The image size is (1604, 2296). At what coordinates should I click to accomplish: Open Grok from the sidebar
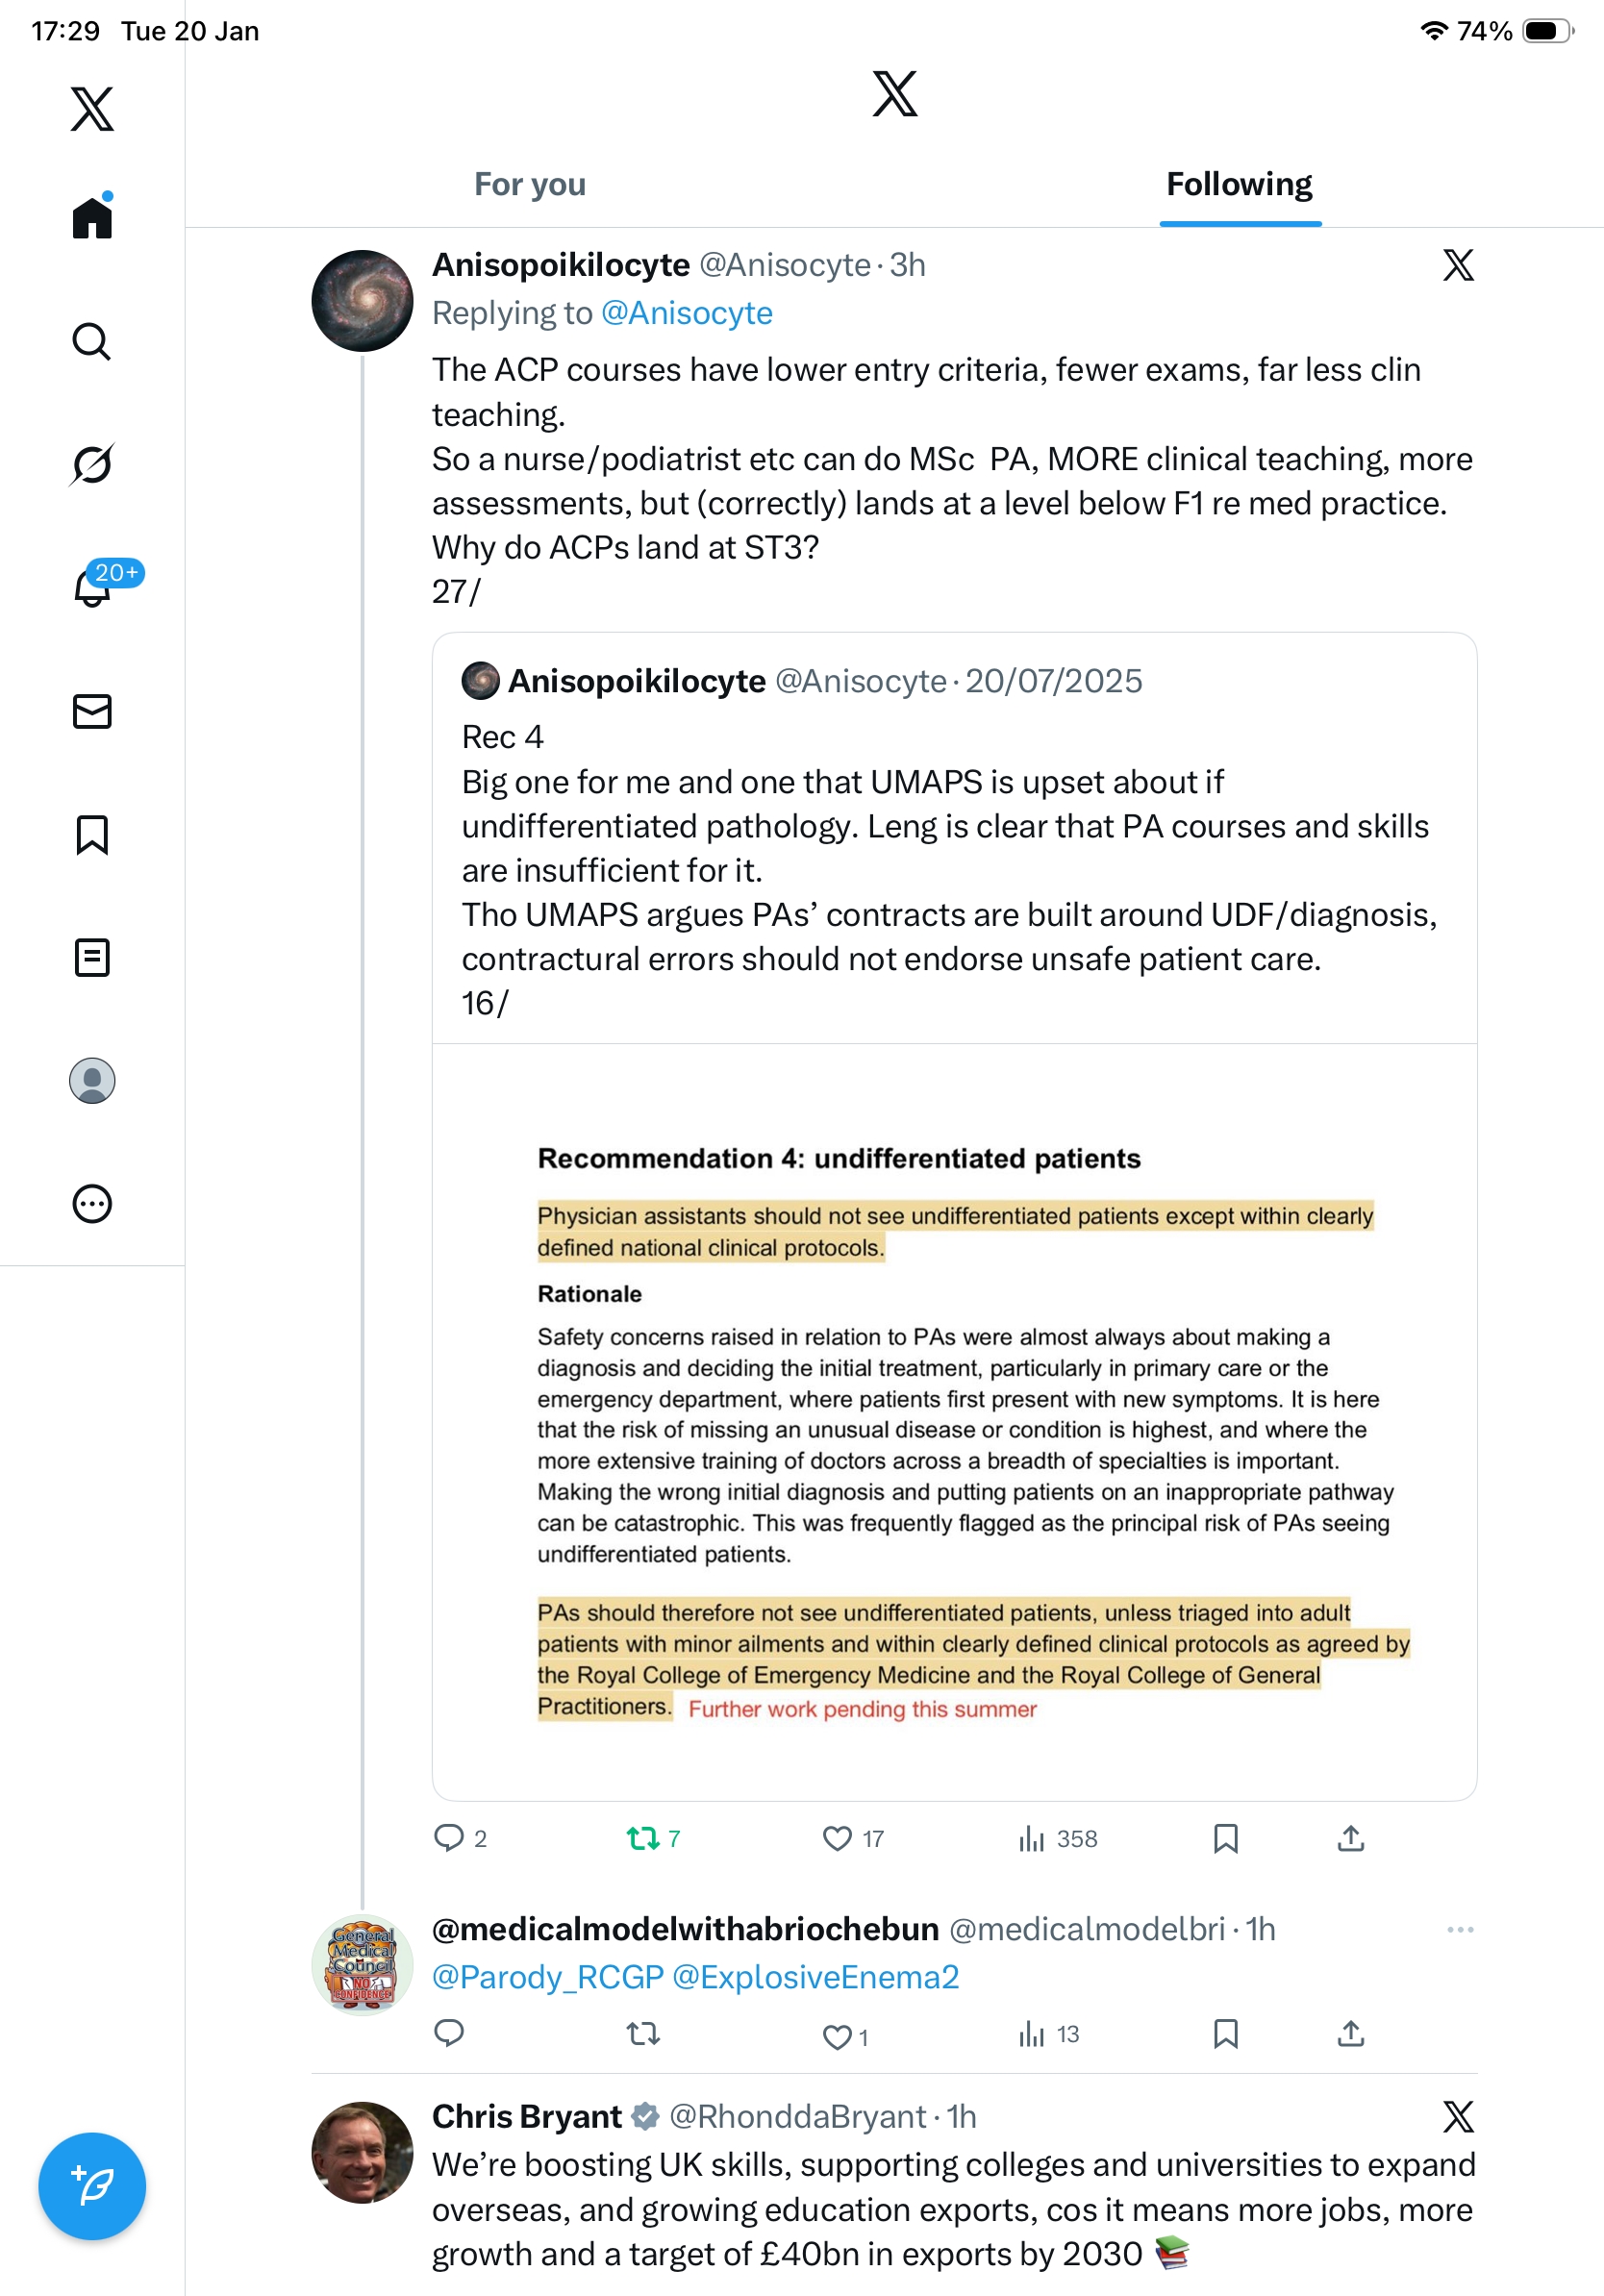pos(92,464)
